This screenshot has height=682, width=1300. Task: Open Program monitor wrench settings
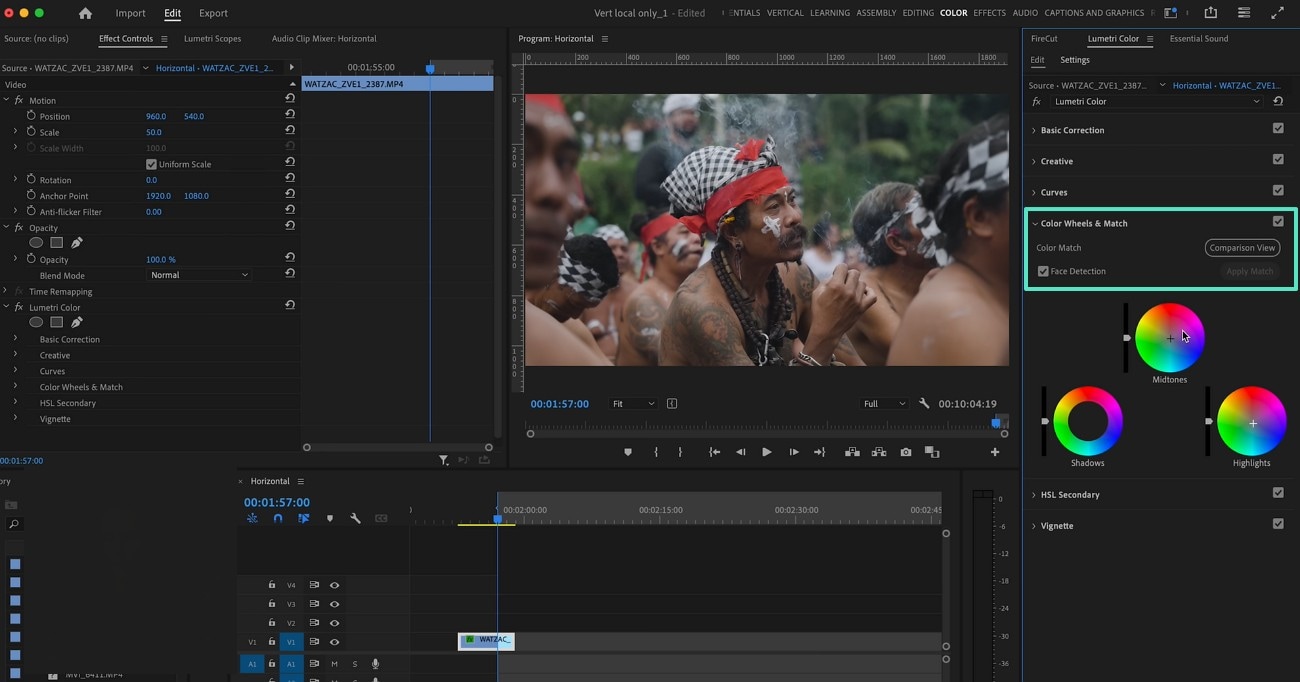[x=924, y=404]
